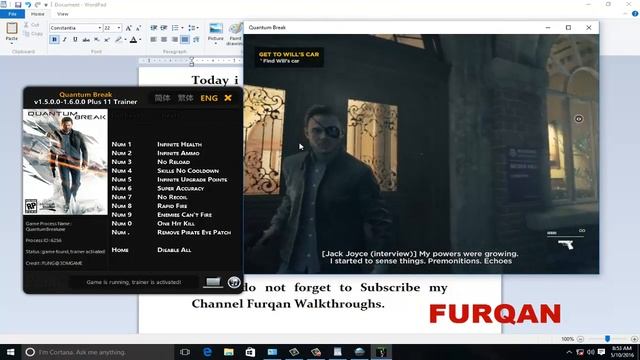
Task: Copy the selected text
Action: tap(33, 34)
